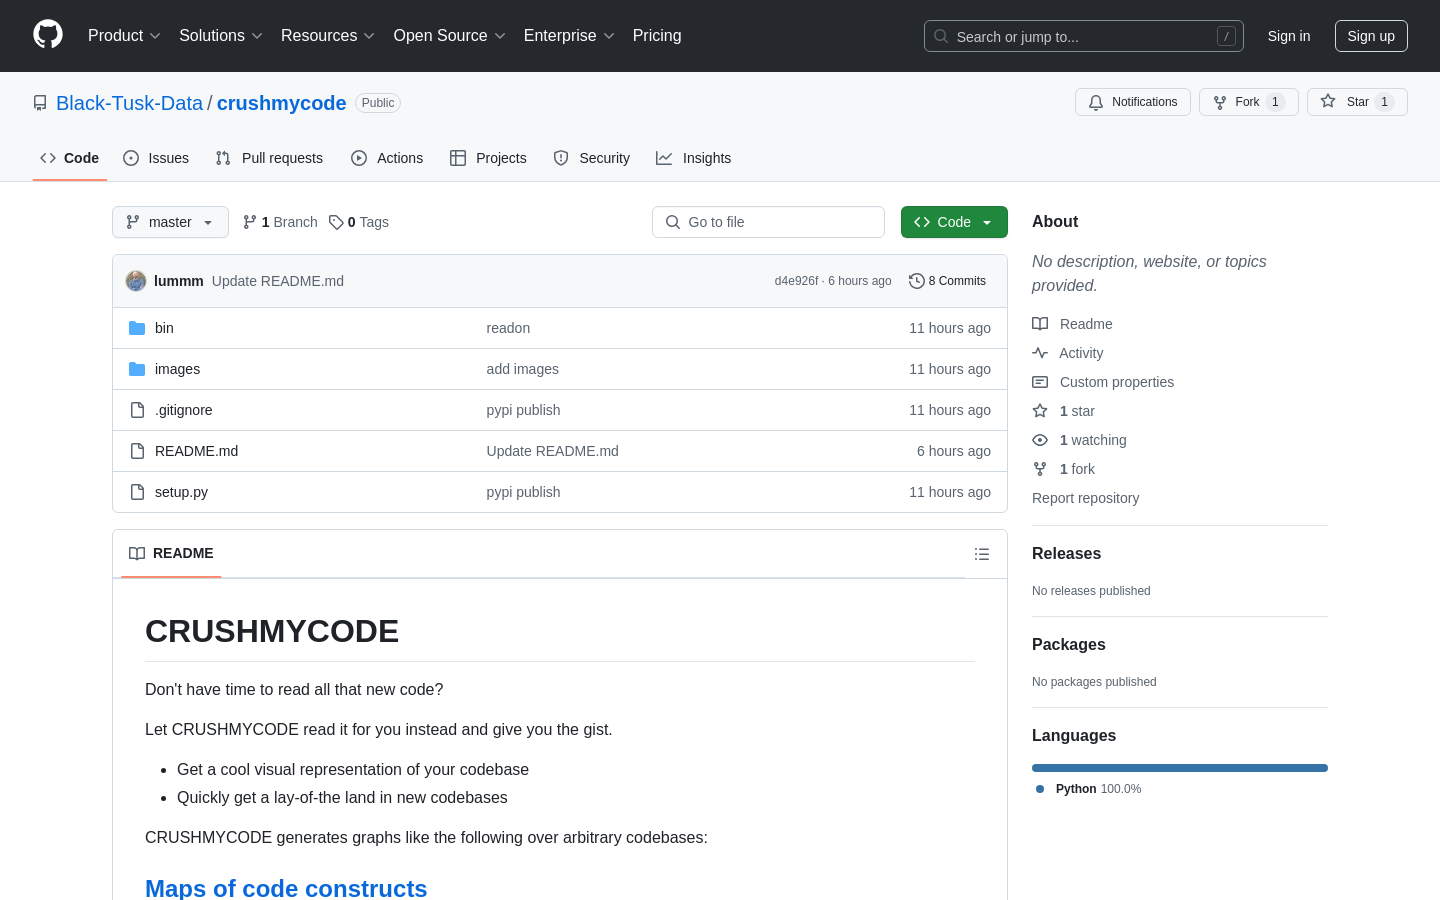This screenshot has height=900, width=1440.
Task: Click the Notifications bell button
Action: coord(1133,102)
